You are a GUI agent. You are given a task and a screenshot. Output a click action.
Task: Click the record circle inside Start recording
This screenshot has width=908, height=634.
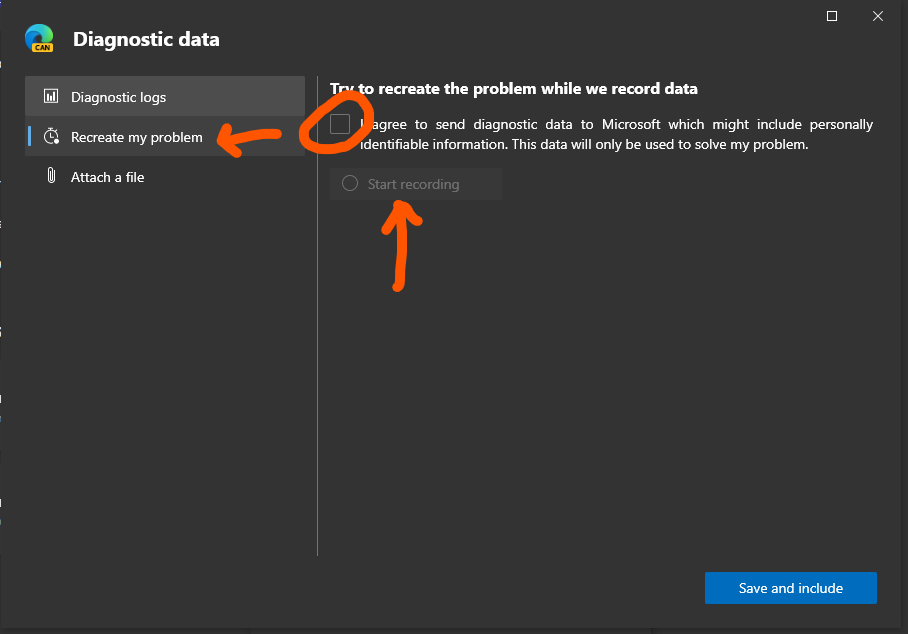(x=350, y=183)
